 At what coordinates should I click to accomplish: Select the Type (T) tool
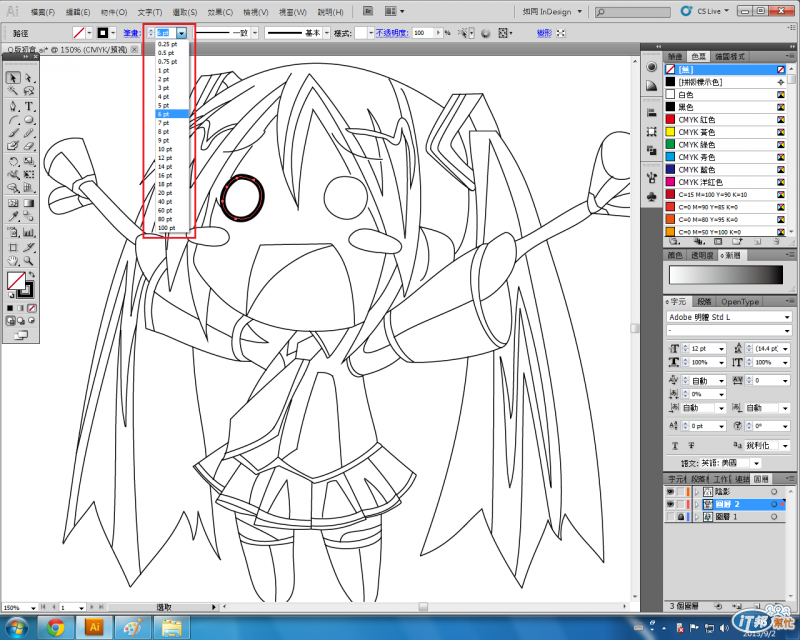pos(29,106)
